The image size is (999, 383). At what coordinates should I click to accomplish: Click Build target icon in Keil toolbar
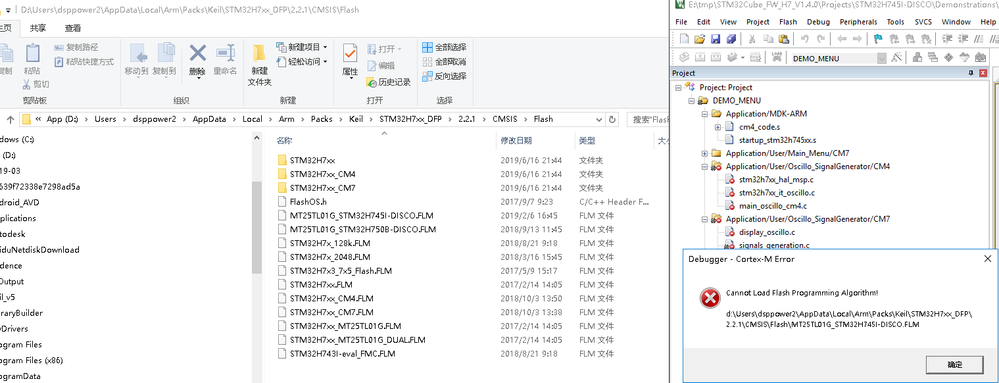pyautogui.click(x=700, y=57)
